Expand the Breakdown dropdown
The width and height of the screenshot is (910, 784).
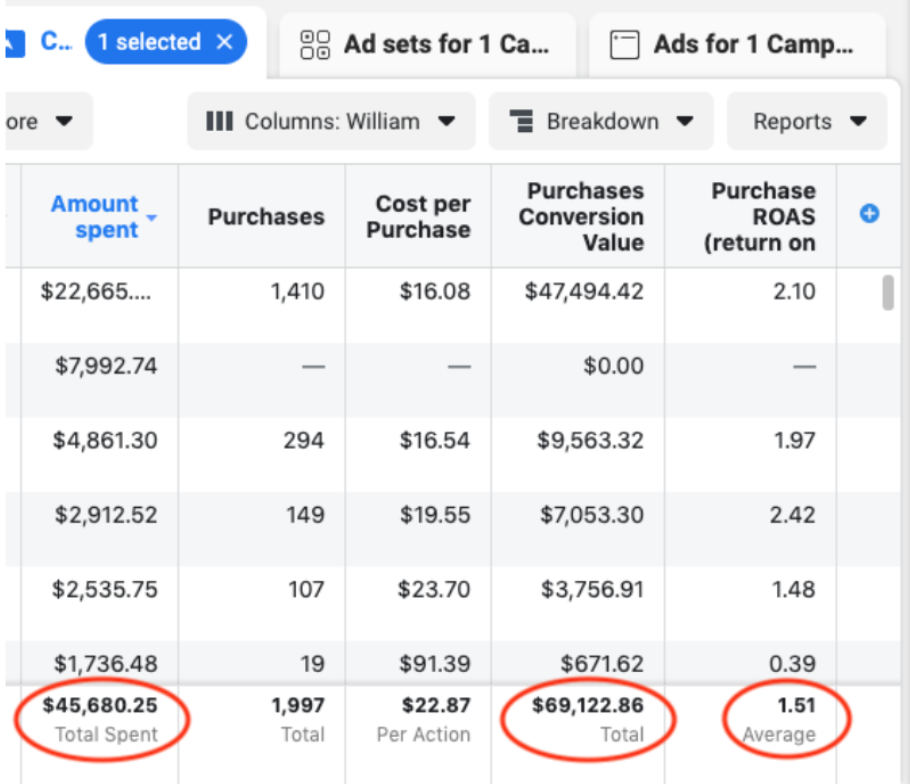(x=600, y=120)
